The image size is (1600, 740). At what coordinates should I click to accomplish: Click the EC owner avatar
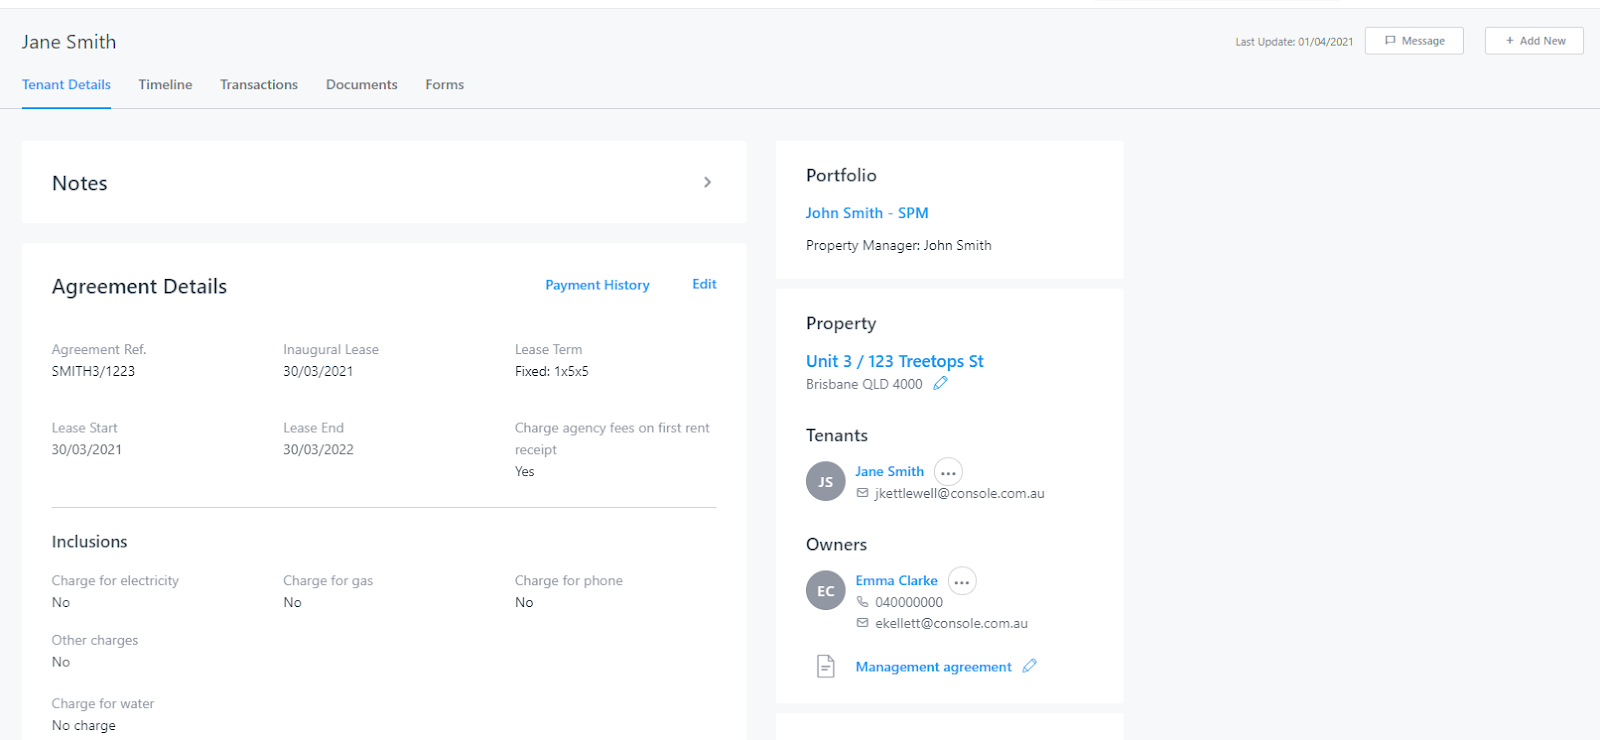pyautogui.click(x=826, y=591)
